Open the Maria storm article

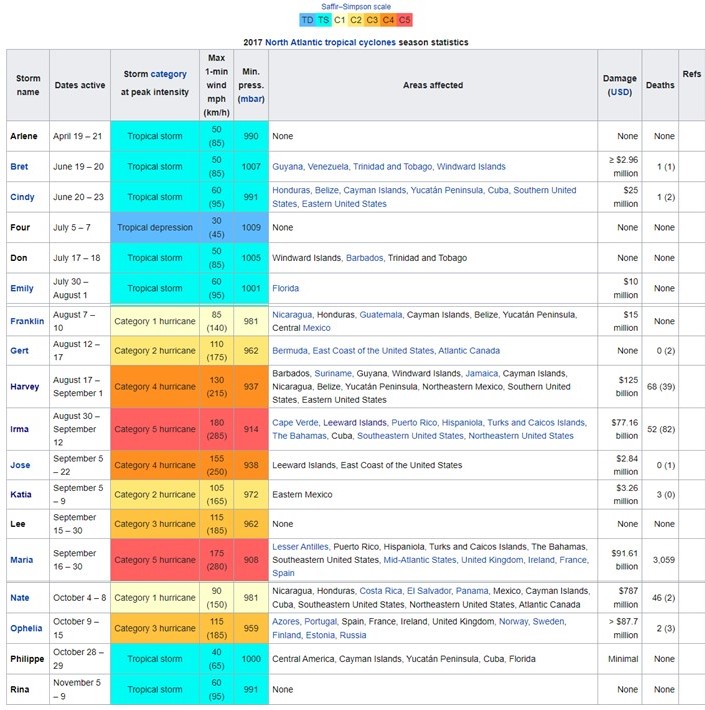[x=23, y=559]
